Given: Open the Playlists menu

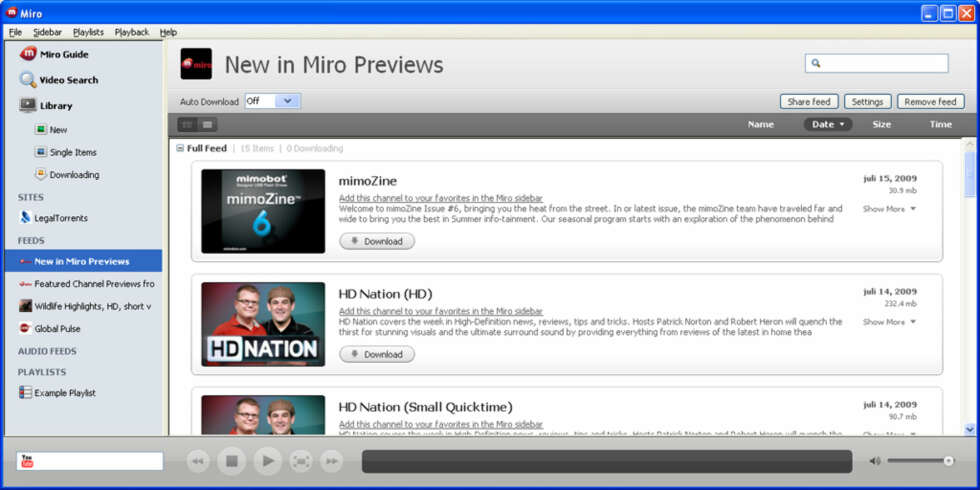Looking at the screenshot, I should 88,32.
